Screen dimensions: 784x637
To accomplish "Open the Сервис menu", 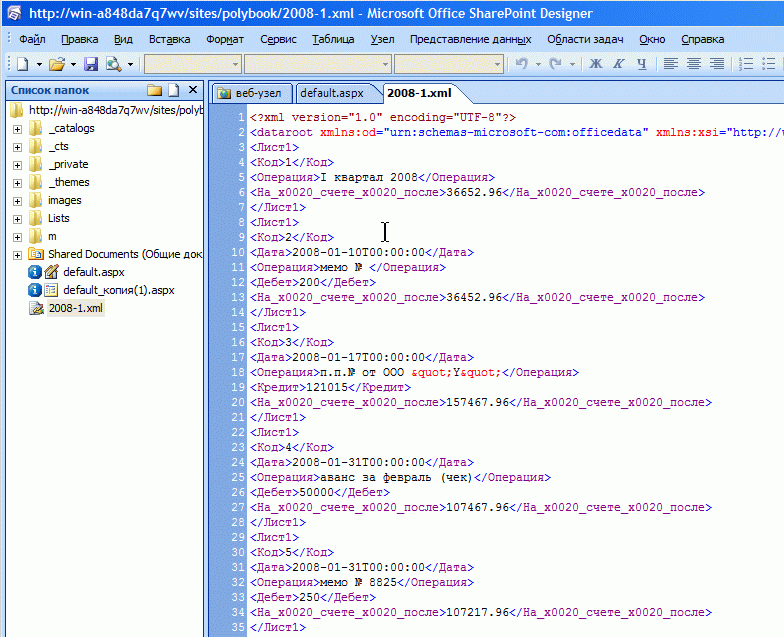I will [278, 39].
